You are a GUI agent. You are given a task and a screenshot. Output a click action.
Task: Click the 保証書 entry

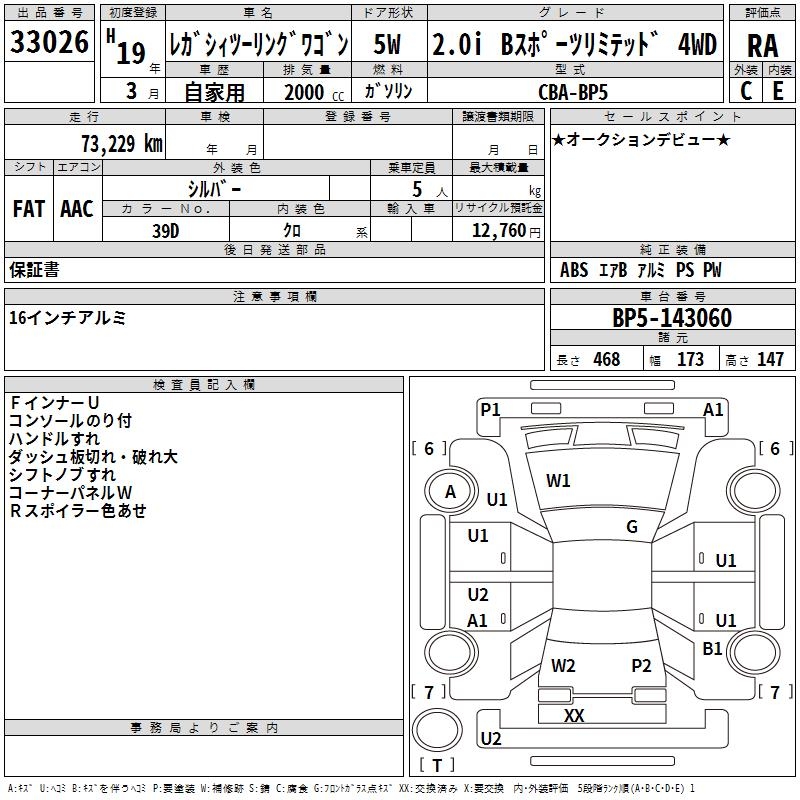click(34, 270)
